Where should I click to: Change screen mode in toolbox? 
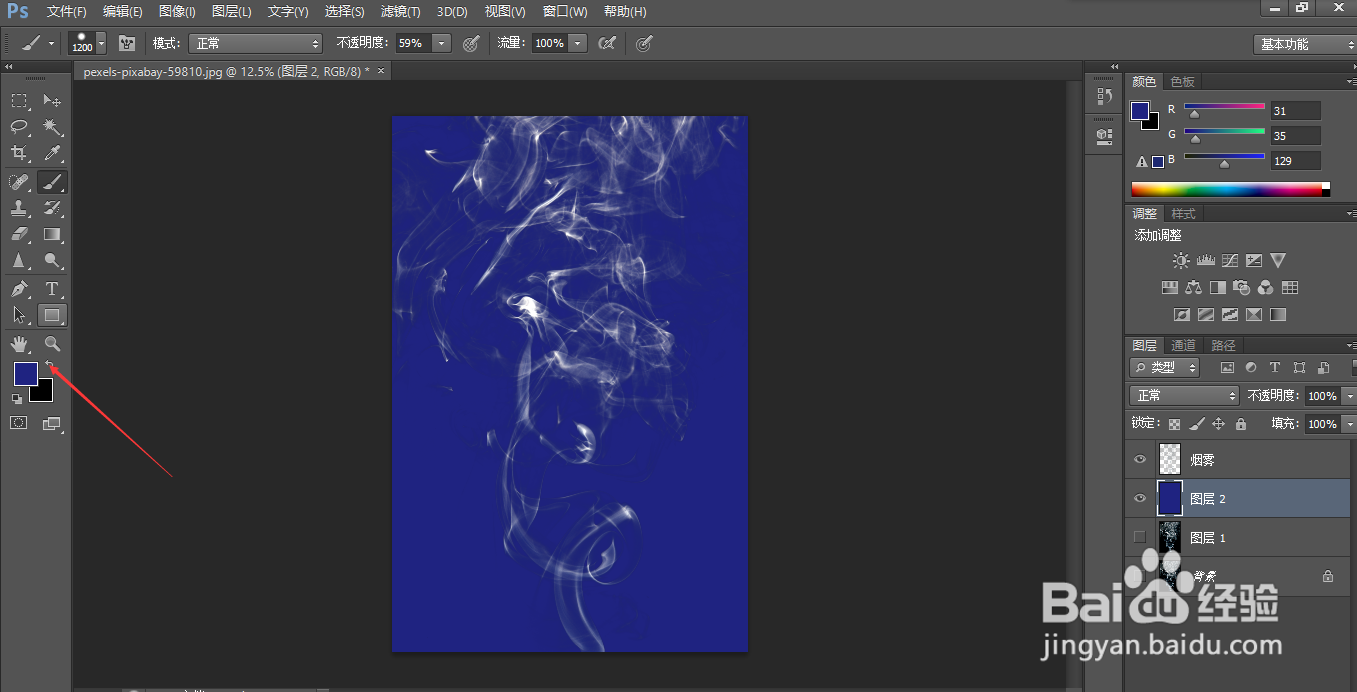coord(52,423)
